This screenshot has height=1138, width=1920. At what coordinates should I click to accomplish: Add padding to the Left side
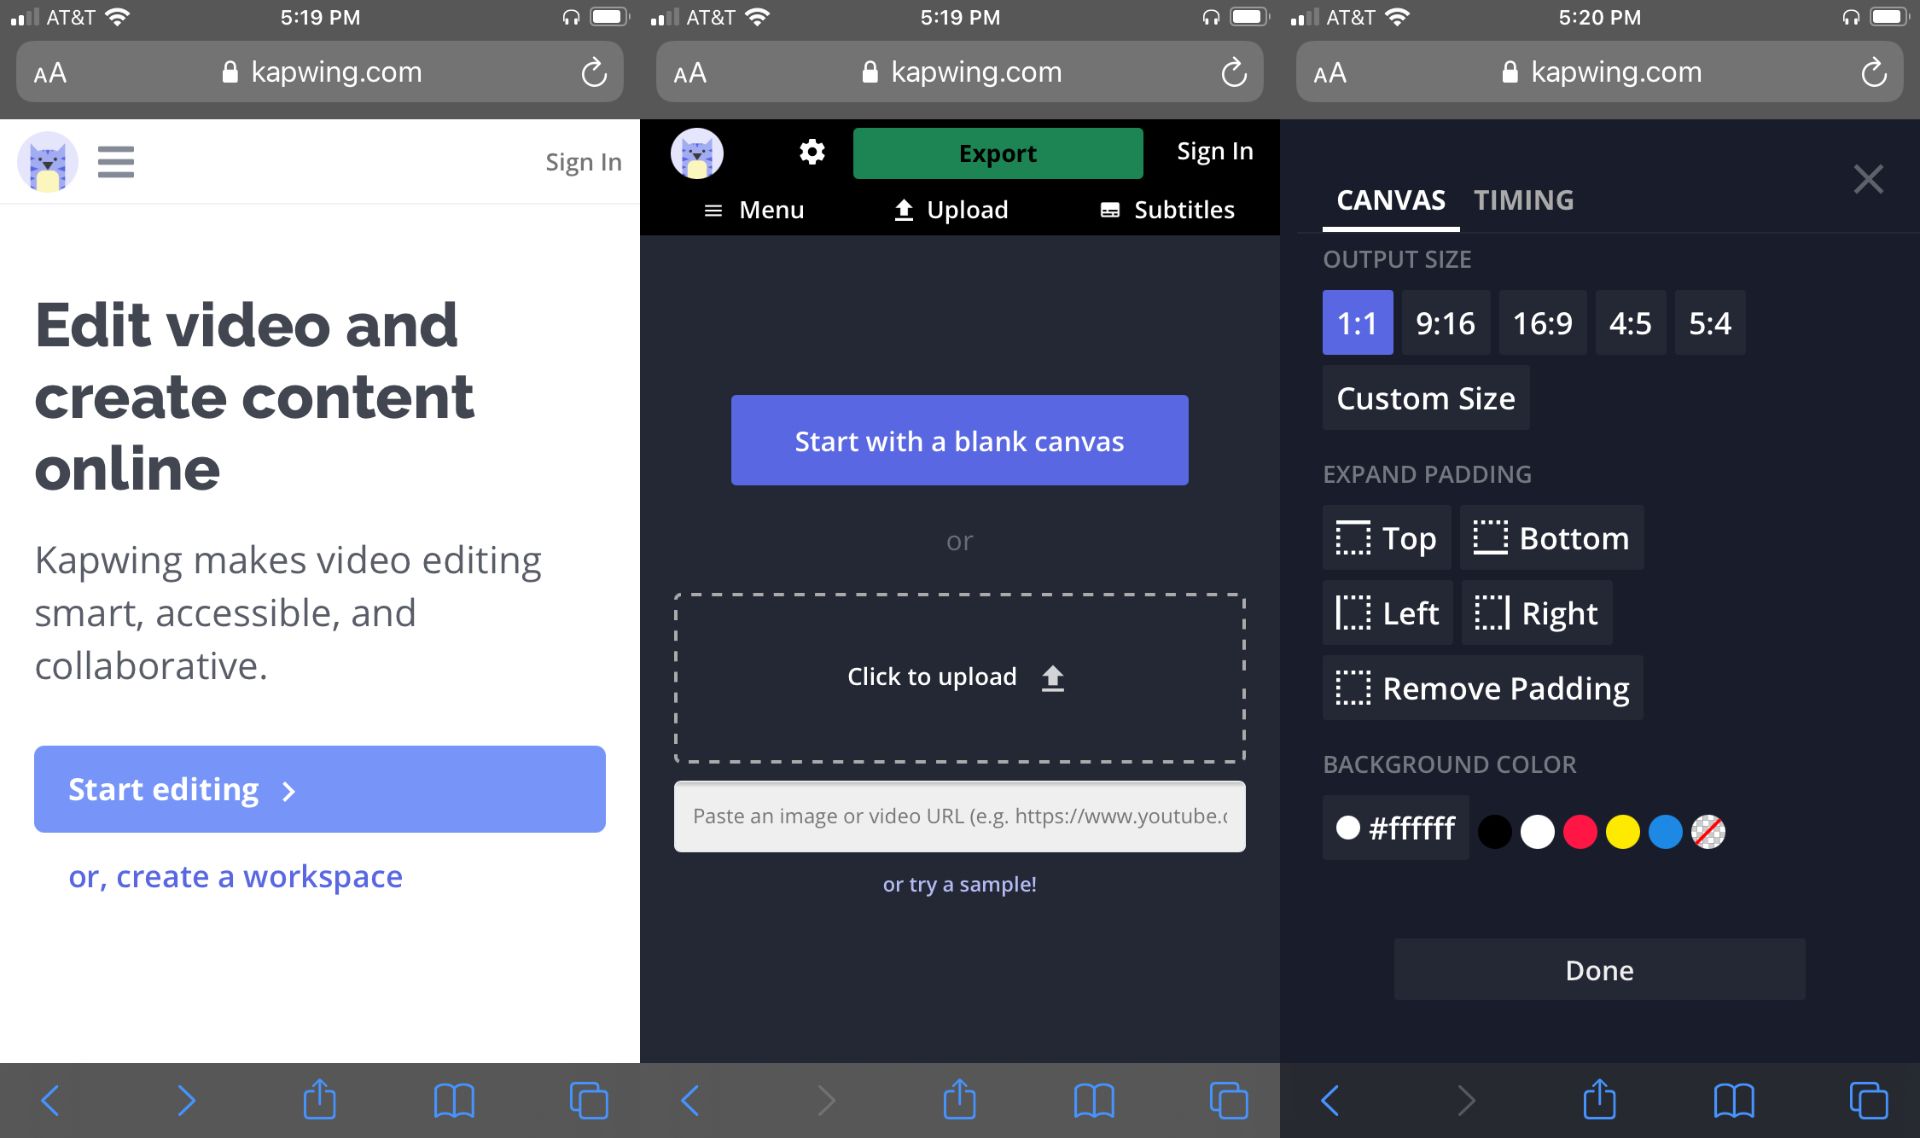tap(1387, 613)
